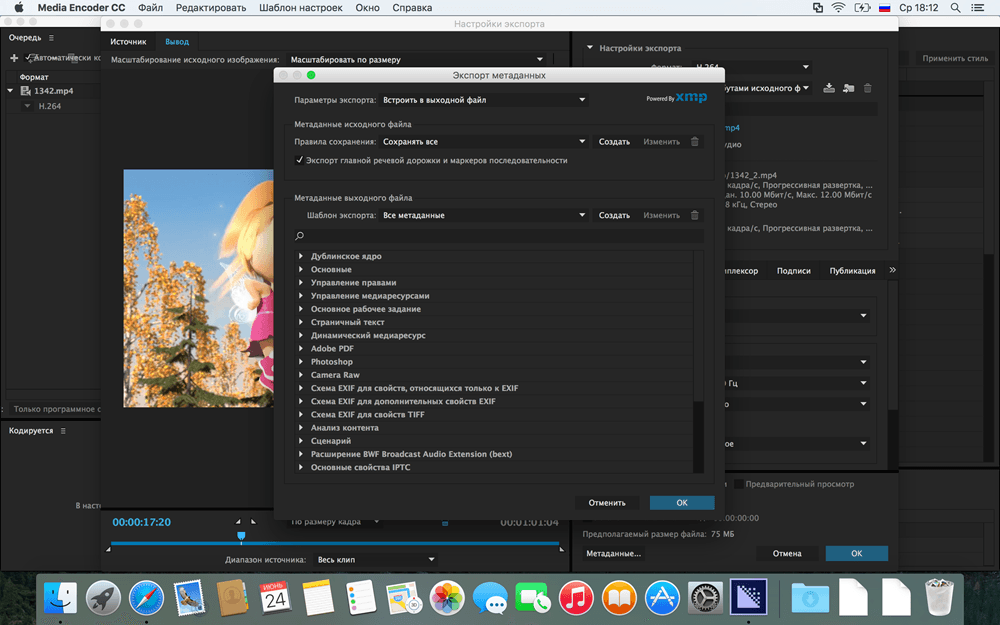The height and width of the screenshot is (625, 1000).
Task: Click Cancel in the Export Settings window
Action: click(x=787, y=553)
